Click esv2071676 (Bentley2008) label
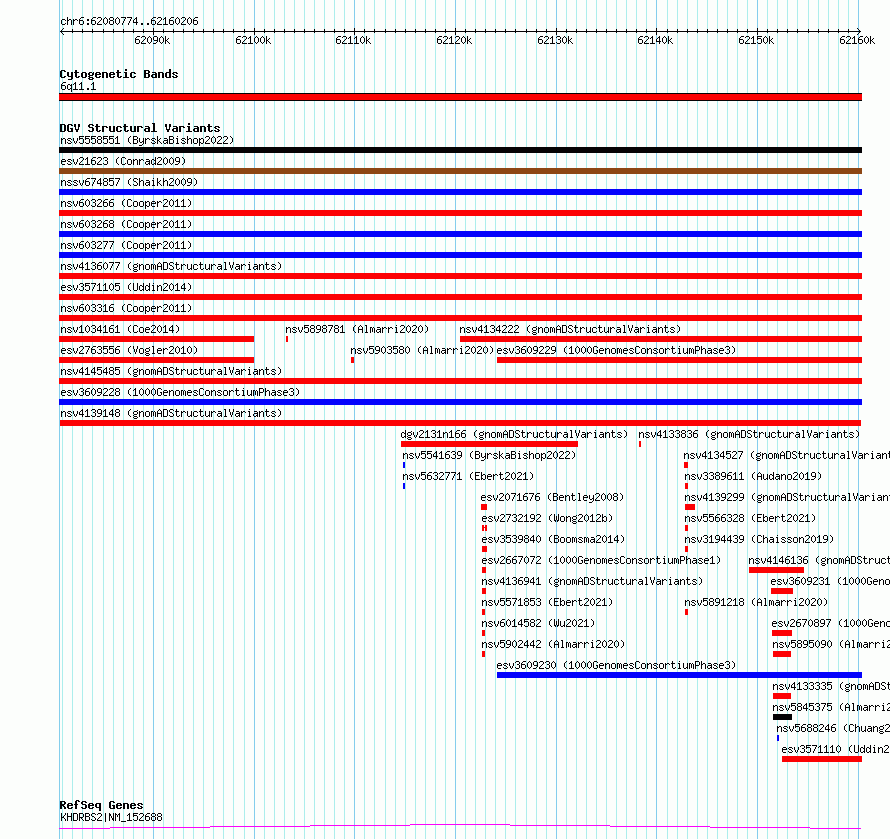 click(x=552, y=497)
